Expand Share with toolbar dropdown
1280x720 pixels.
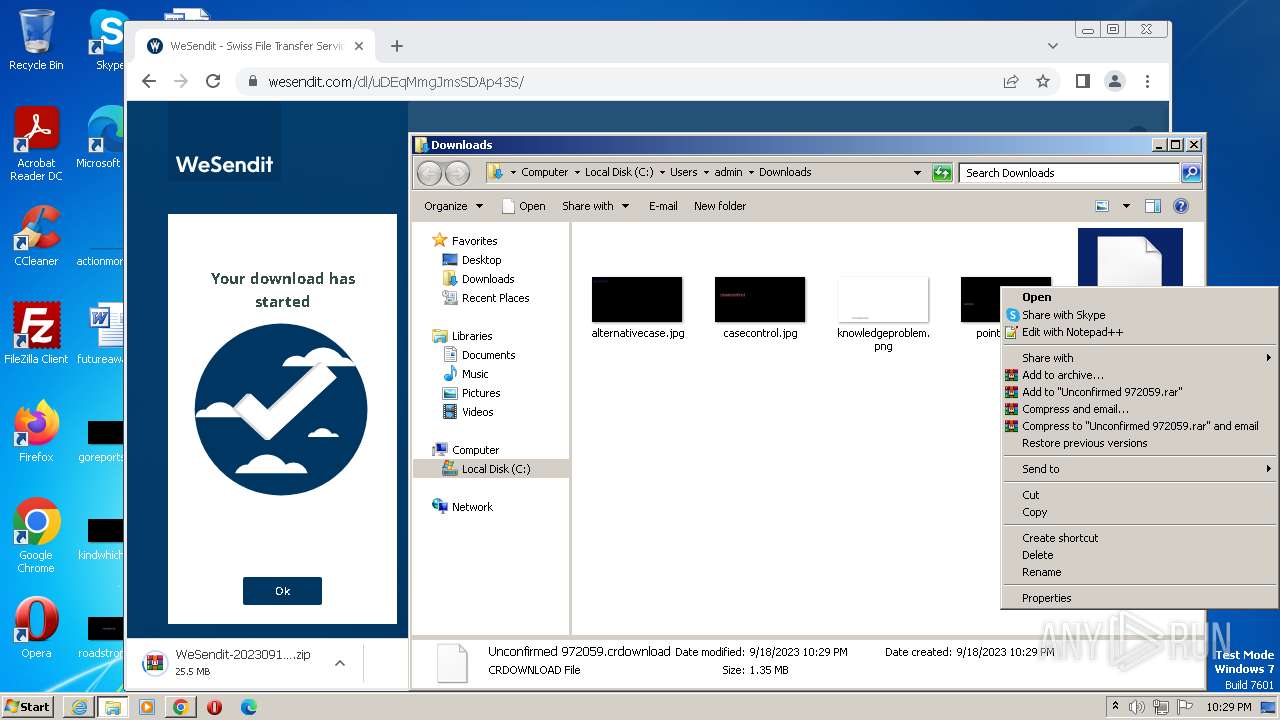tap(596, 206)
